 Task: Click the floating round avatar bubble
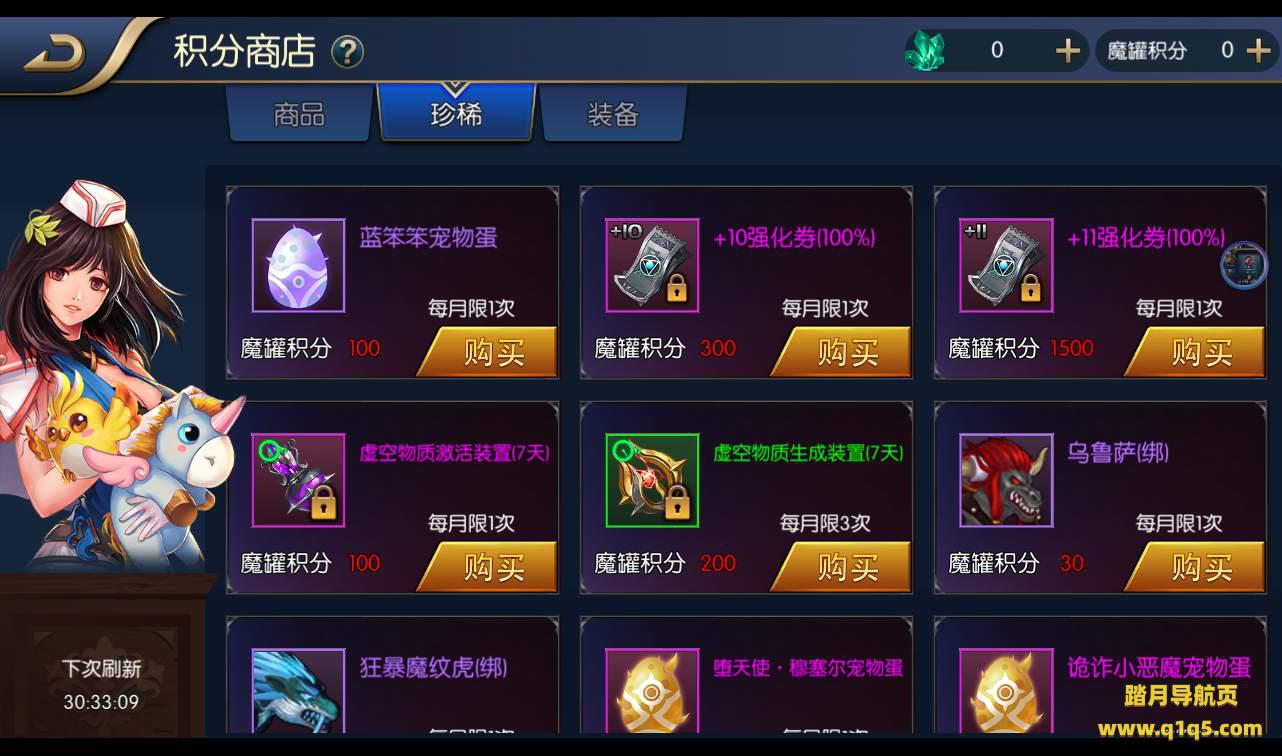(1244, 265)
